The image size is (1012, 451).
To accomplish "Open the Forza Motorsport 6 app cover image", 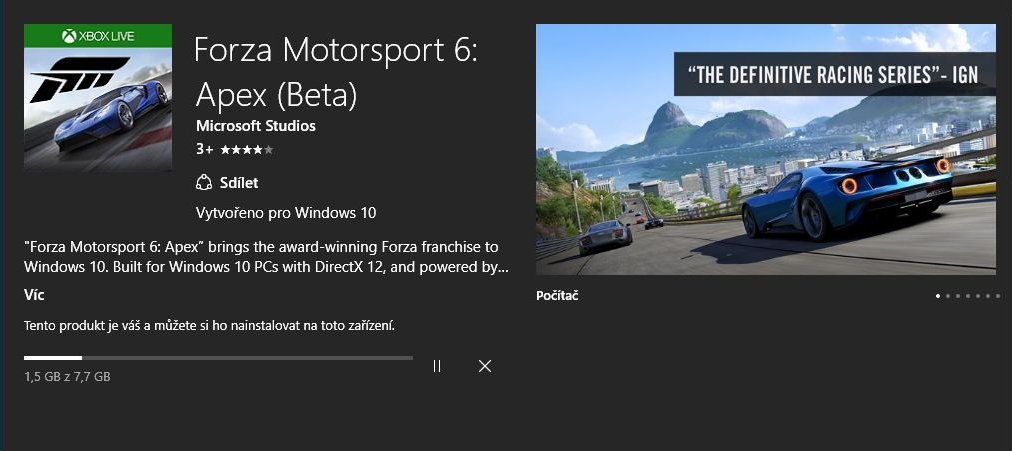I will tap(98, 97).
